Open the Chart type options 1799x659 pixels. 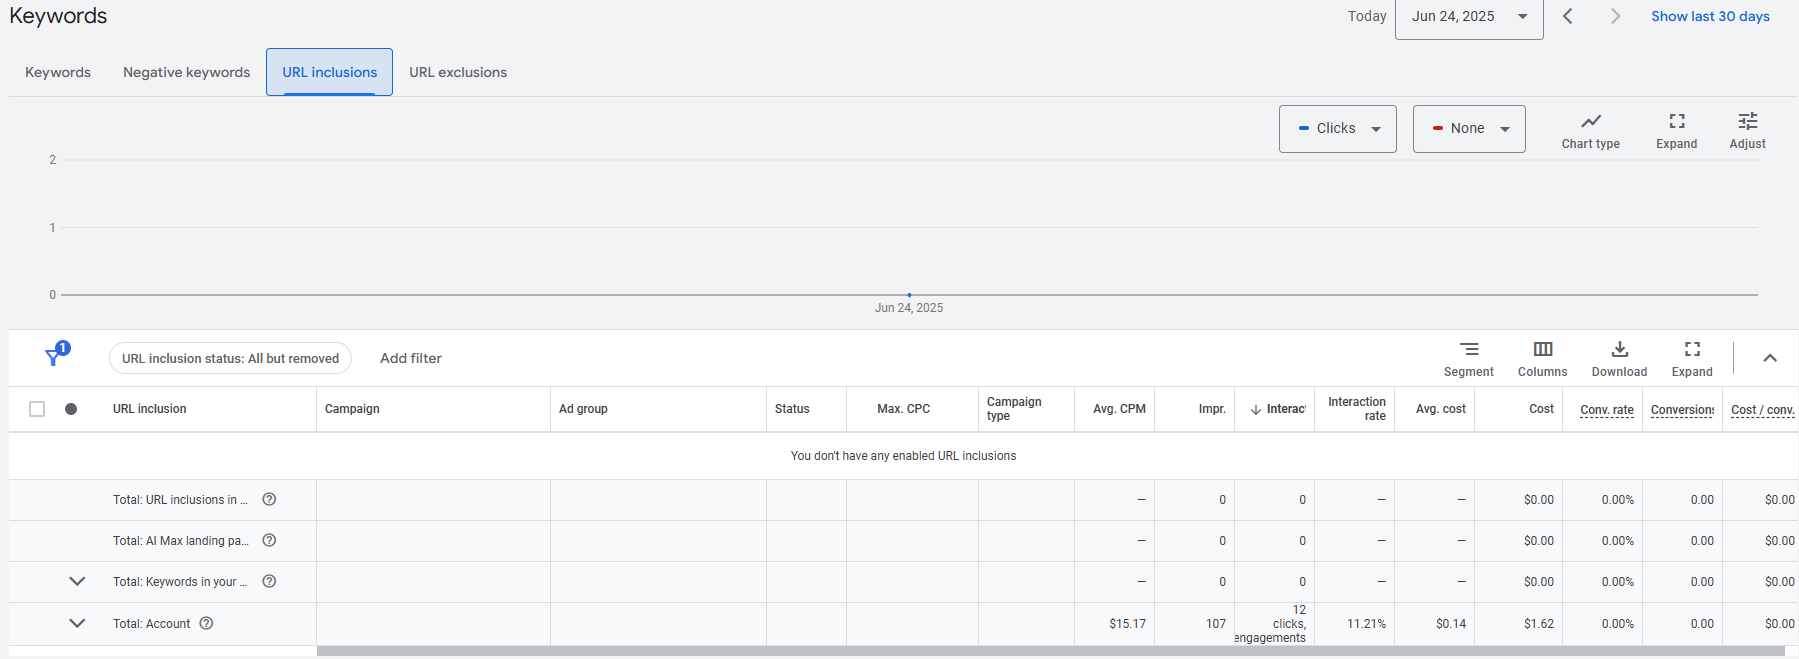click(x=1590, y=130)
